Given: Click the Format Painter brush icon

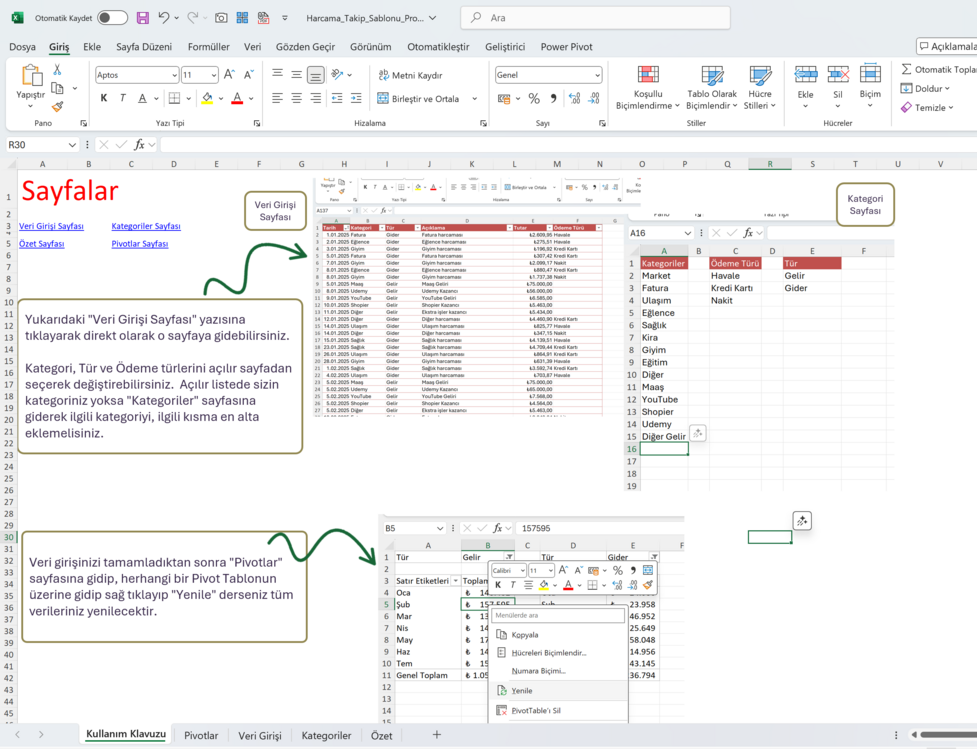Looking at the screenshot, I should tap(57, 107).
